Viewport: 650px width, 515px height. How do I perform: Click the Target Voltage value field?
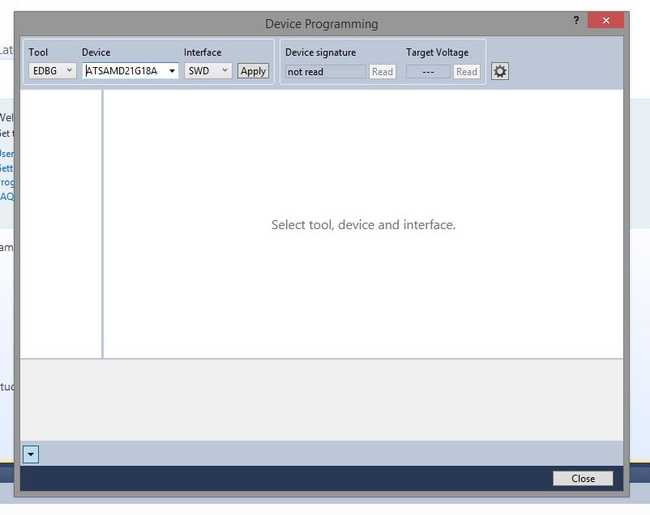coord(428,72)
